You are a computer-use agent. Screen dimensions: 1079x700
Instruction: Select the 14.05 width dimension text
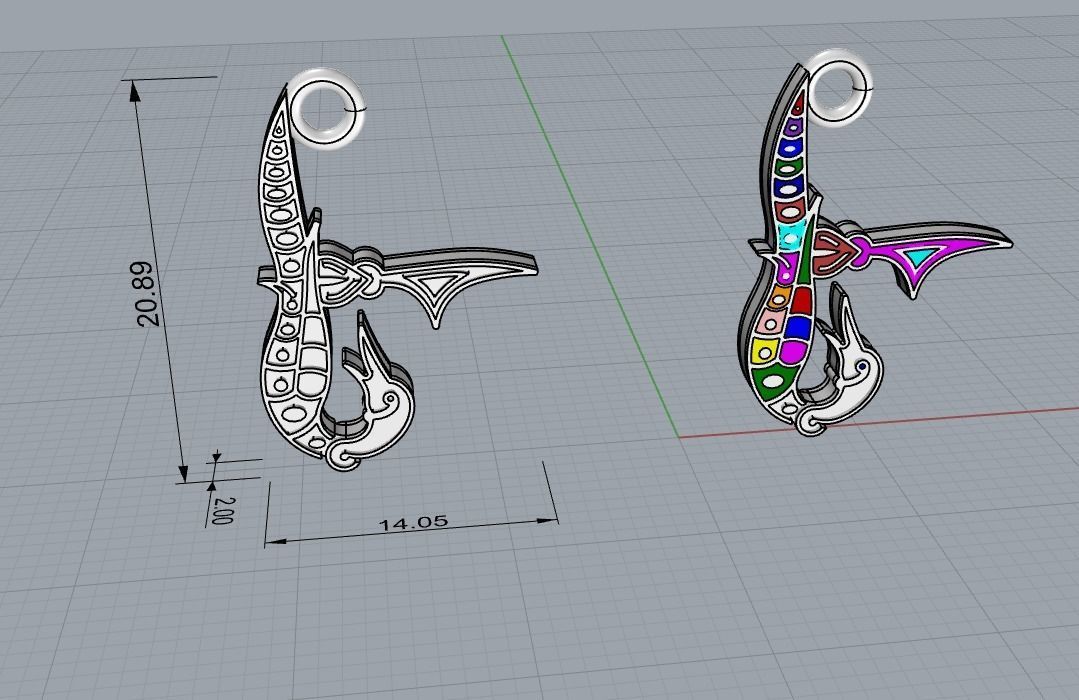413,523
